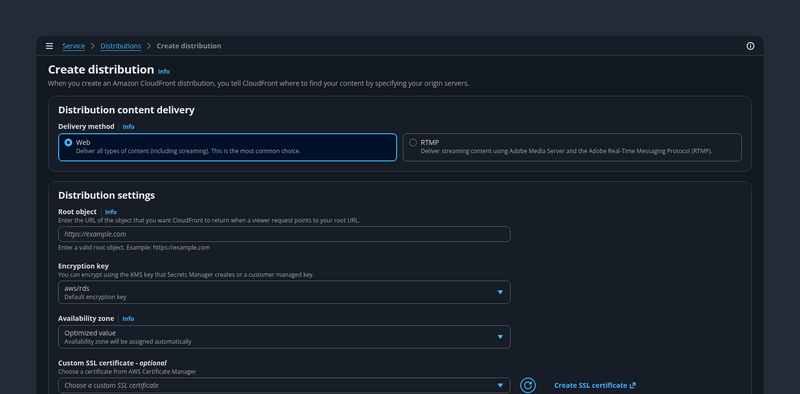Click the Availability zone dropdown arrow icon
This screenshot has width=800, height=394.
[x=500, y=337]
